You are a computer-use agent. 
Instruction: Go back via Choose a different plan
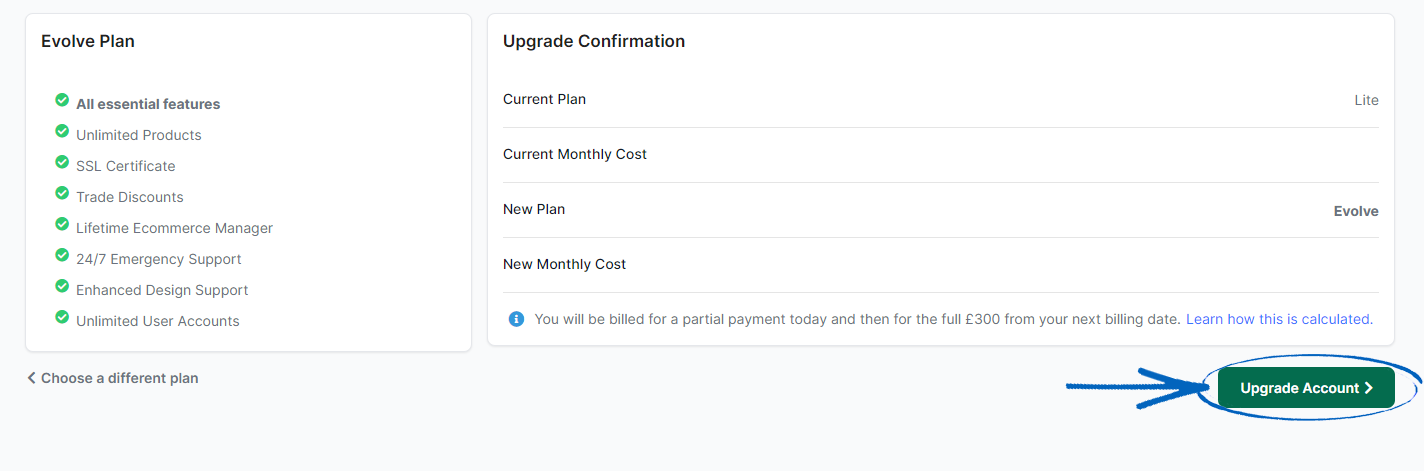point(119,378)
